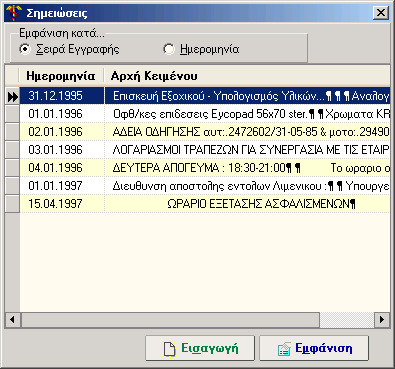Click the caduceus icon in title bar

click(x=13, y=13)
